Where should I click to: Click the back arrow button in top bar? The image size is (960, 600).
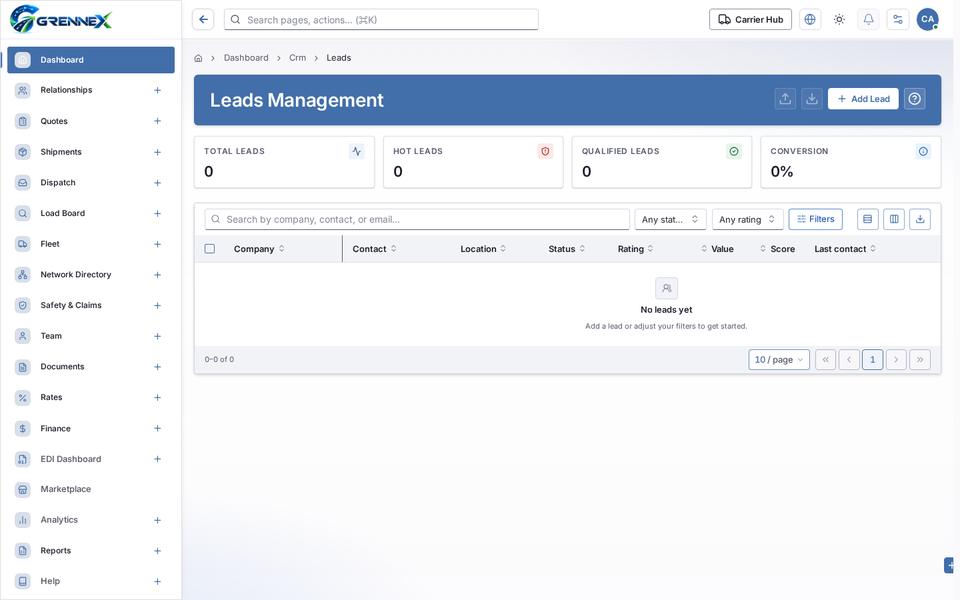click(203, 20)
